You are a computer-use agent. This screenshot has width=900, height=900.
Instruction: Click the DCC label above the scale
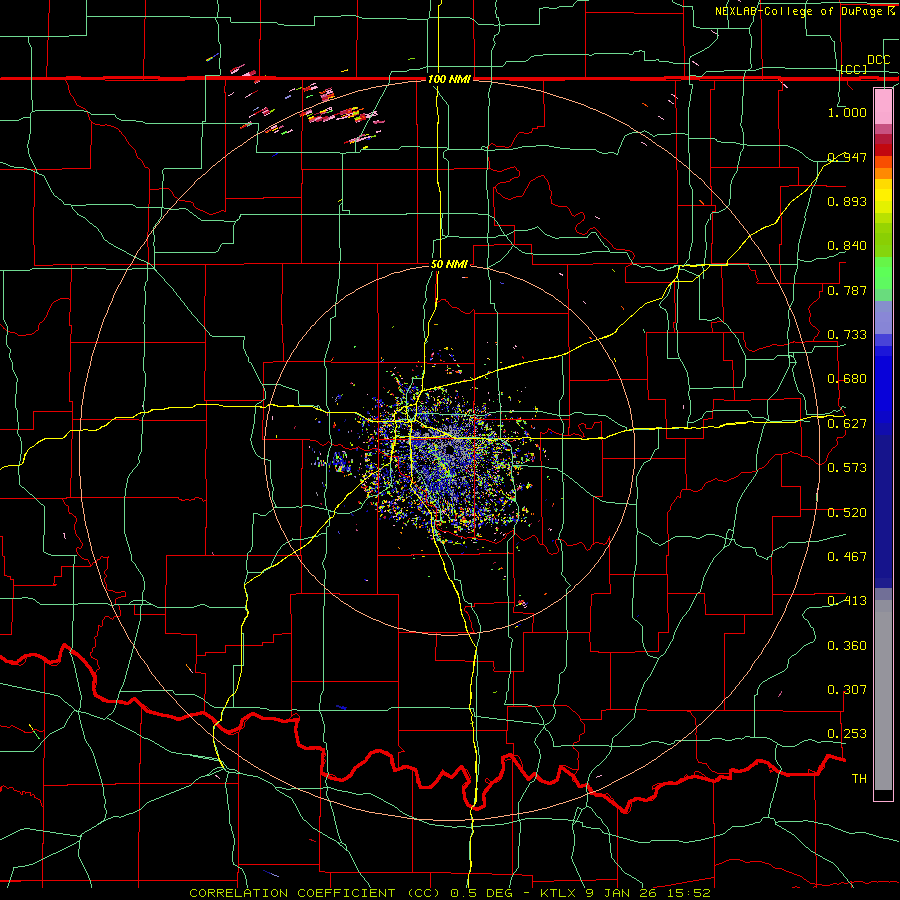click(x=878, y=60)
